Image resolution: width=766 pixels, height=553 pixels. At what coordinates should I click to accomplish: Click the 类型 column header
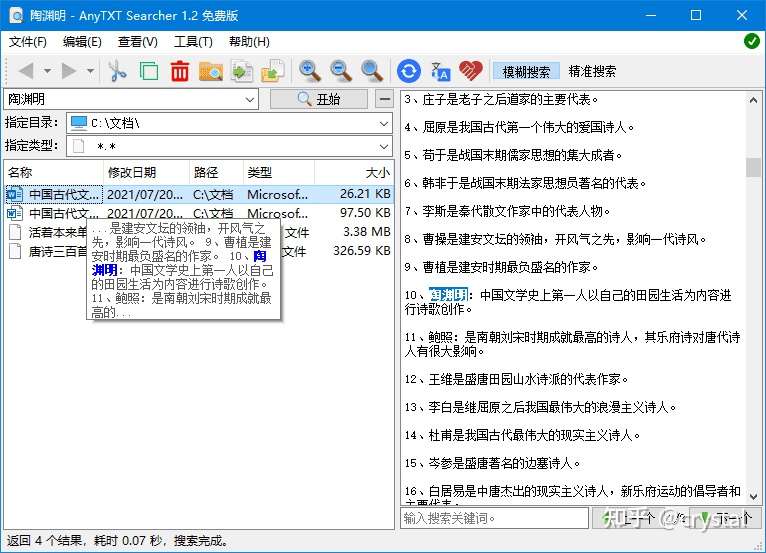pos(278,172)
